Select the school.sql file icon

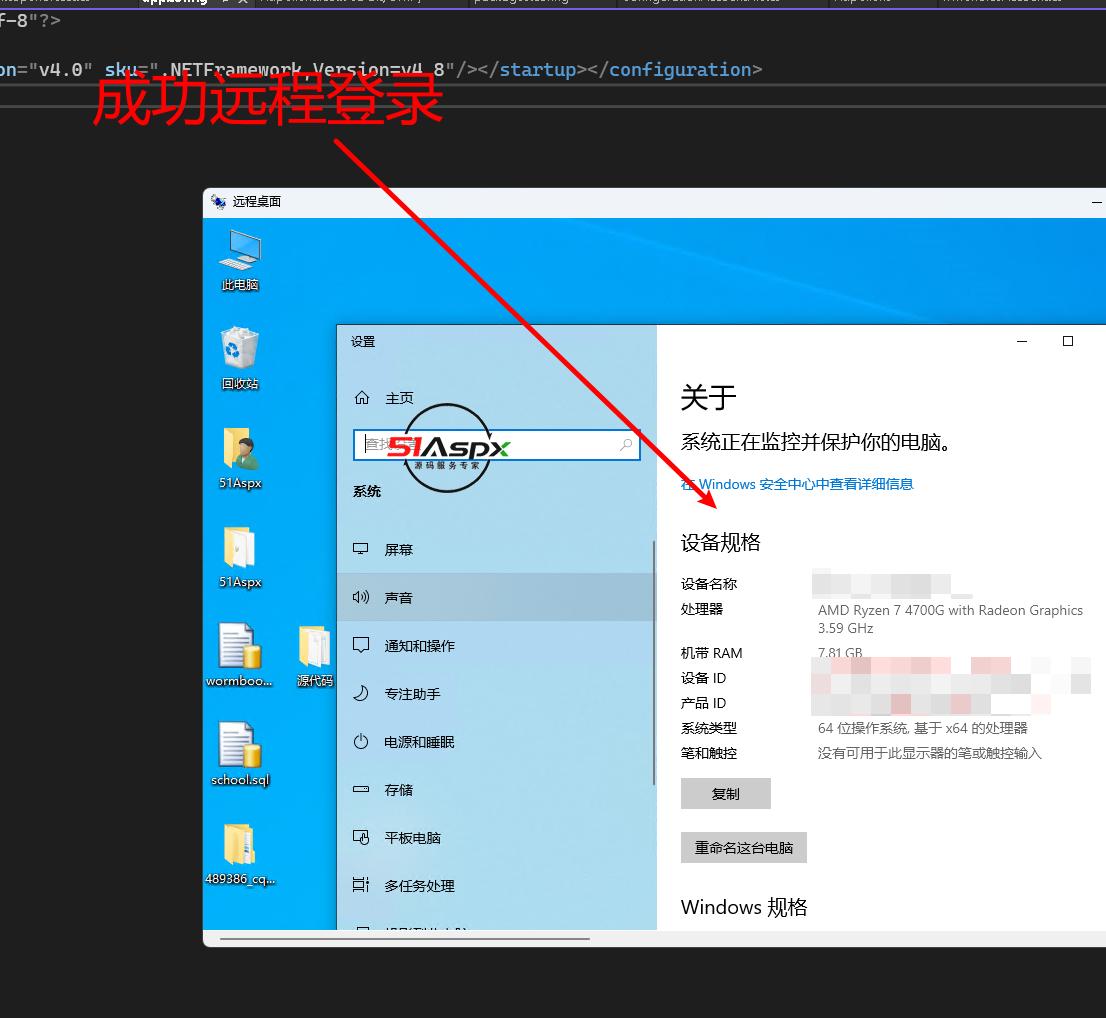tap(240, 753)
